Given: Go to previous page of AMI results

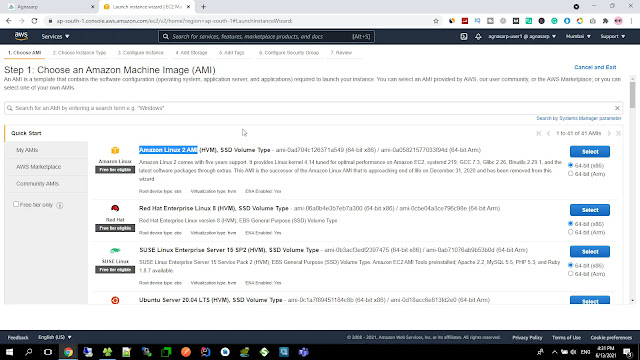Looking at the screenshot, I should [x=548, y=133].
